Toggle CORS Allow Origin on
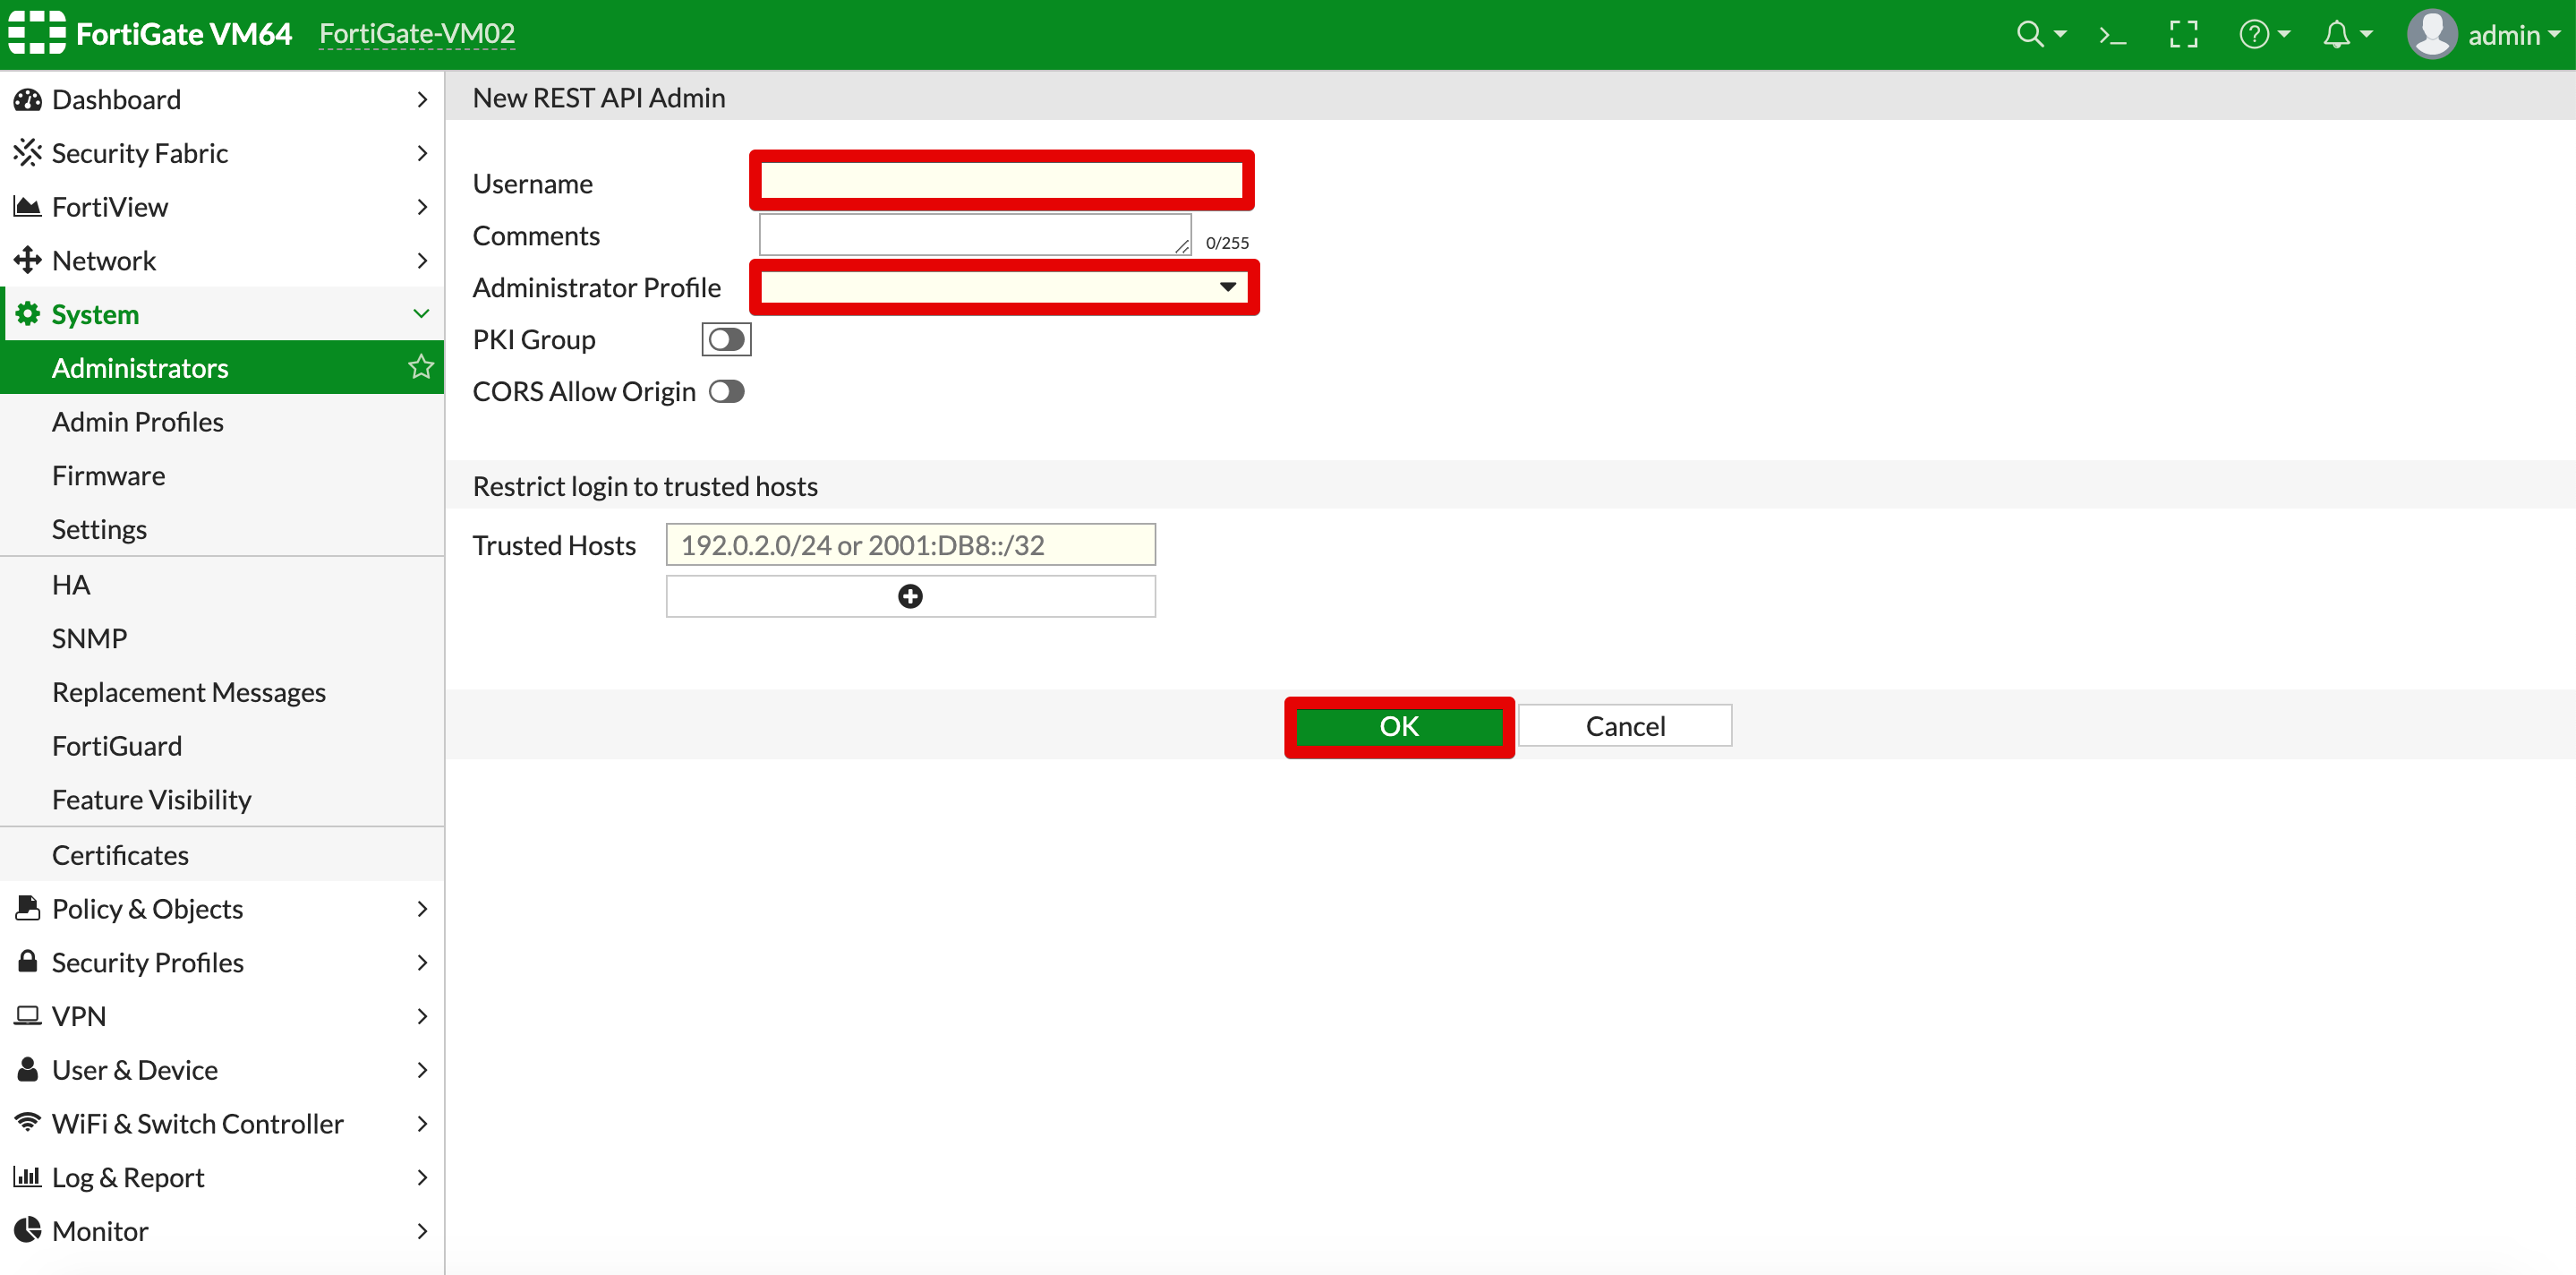Image resolution: width=2576 pixels, height=1275 pixels. [727, 392]
